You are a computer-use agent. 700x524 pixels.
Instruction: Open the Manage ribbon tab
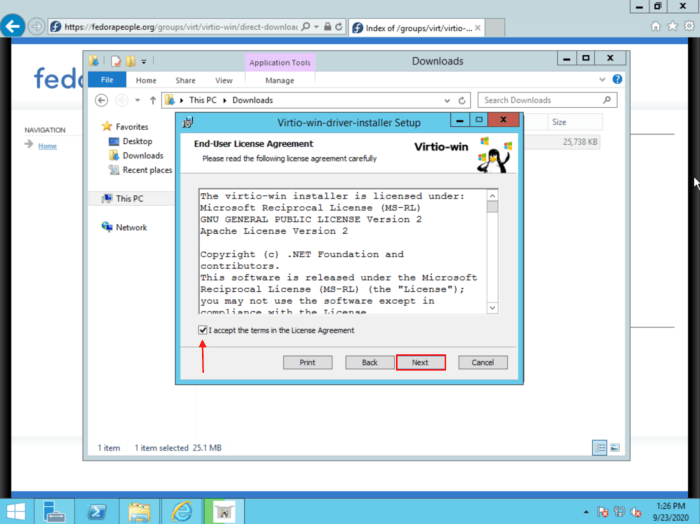pyautogui.click(x=280, y=80)
